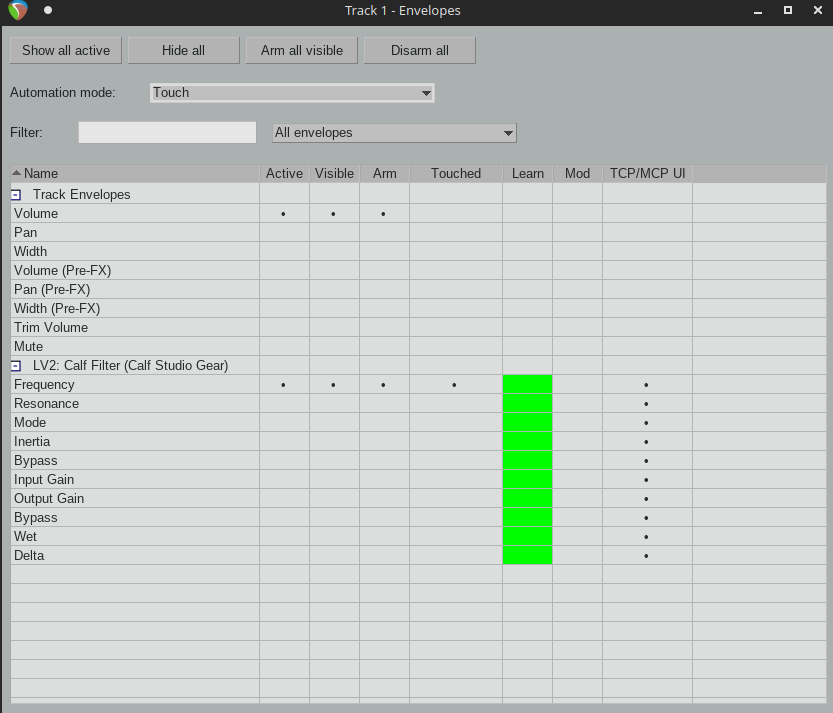This screenshot has height=713, width=833.
Task: Click the Touched column header
Action: tap(455, 174)
